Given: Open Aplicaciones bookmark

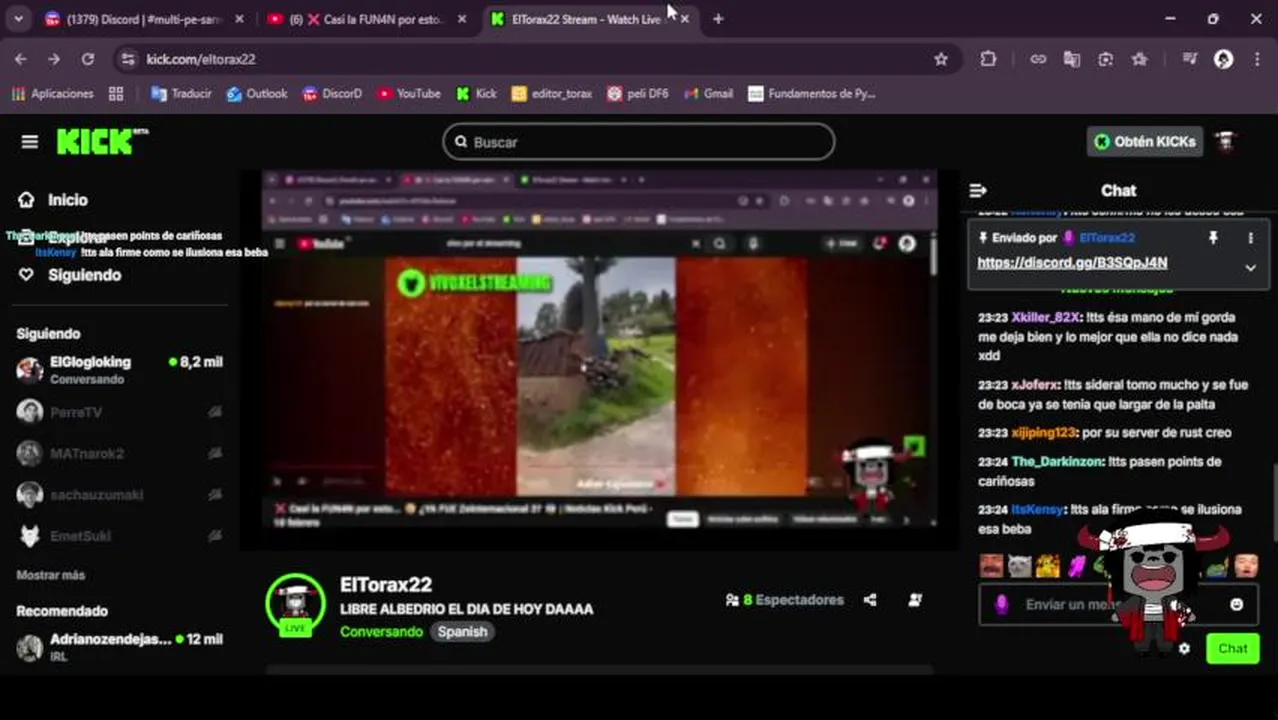Looking at the screenshot, I should (x=52, y=93).
